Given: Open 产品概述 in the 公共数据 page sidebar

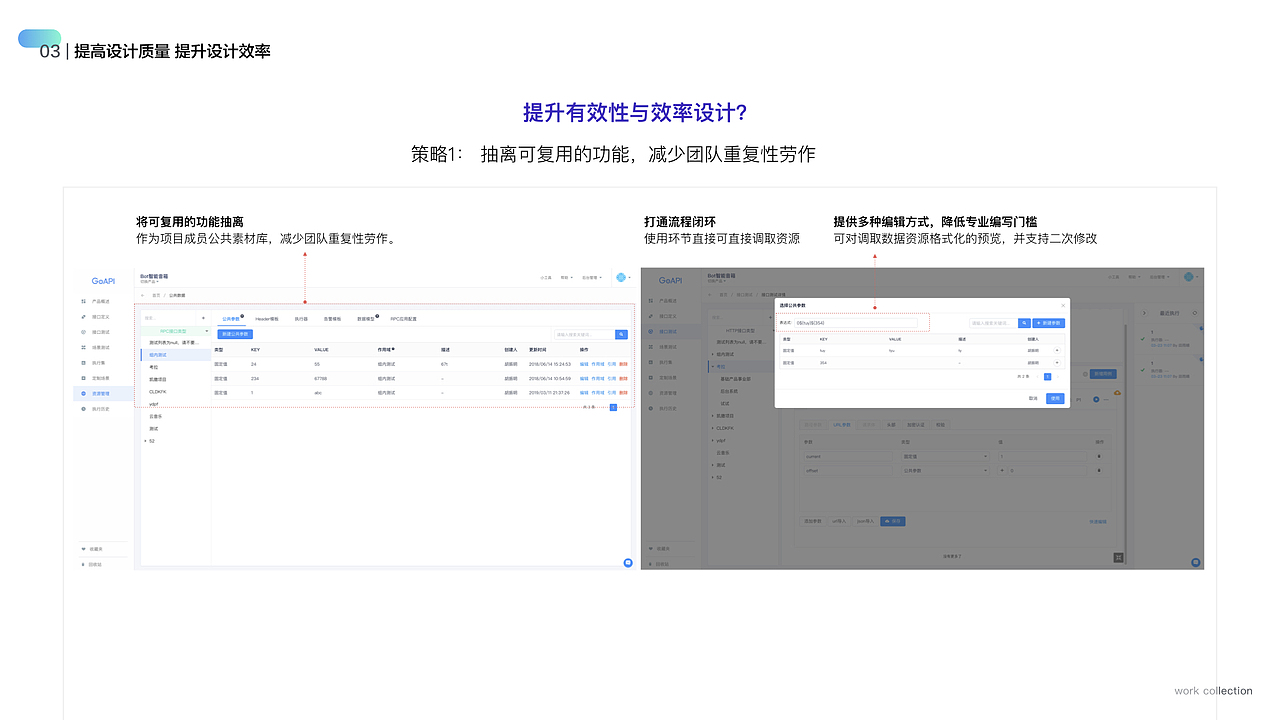Looking at the screenshot, I should [101, 301].
